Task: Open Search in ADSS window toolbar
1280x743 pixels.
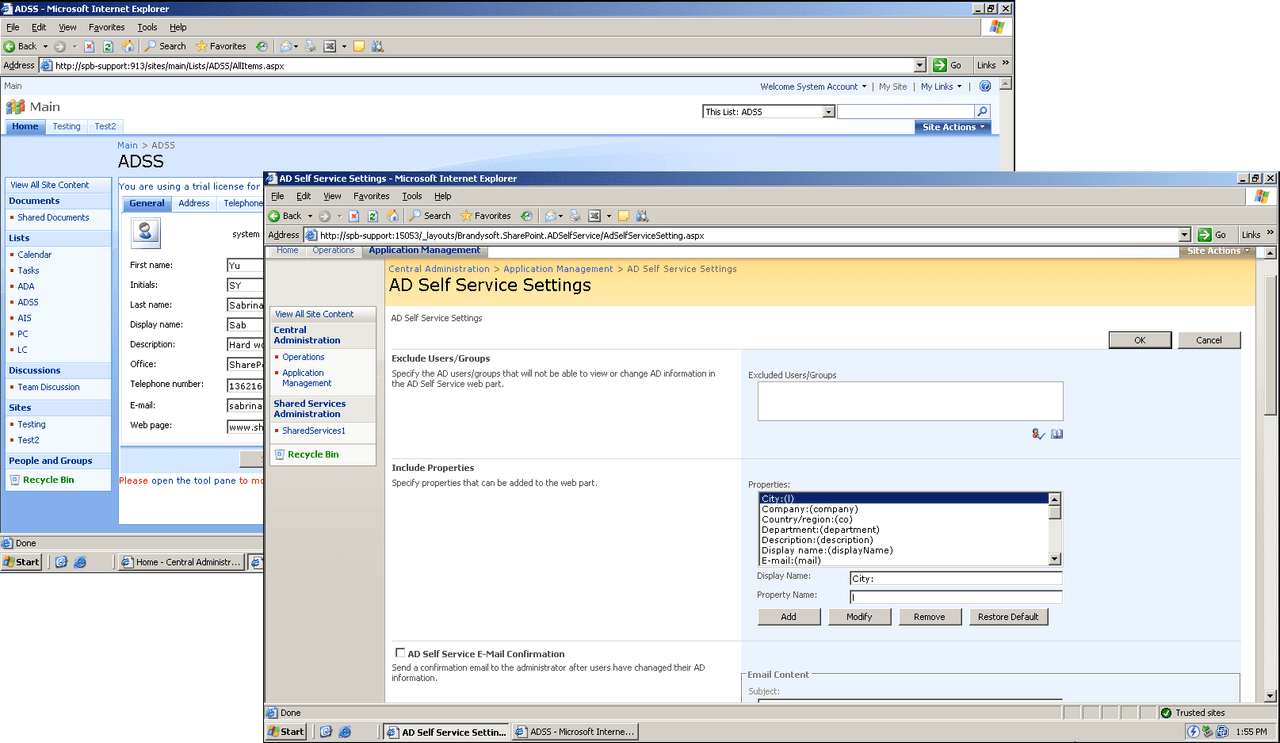Action: (x=165, y=46)
